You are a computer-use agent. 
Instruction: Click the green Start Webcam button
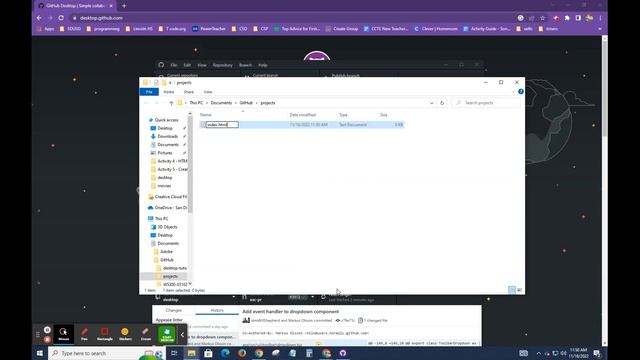pos(167,334)
